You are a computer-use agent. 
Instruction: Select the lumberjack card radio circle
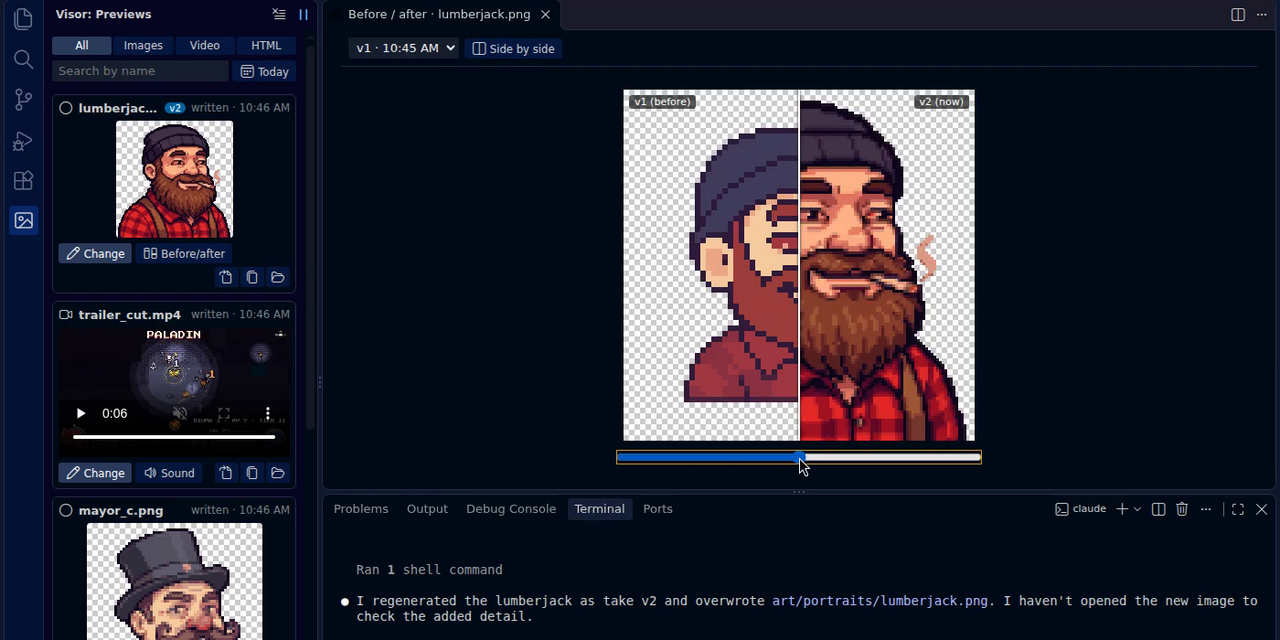[x=66, y=108]
